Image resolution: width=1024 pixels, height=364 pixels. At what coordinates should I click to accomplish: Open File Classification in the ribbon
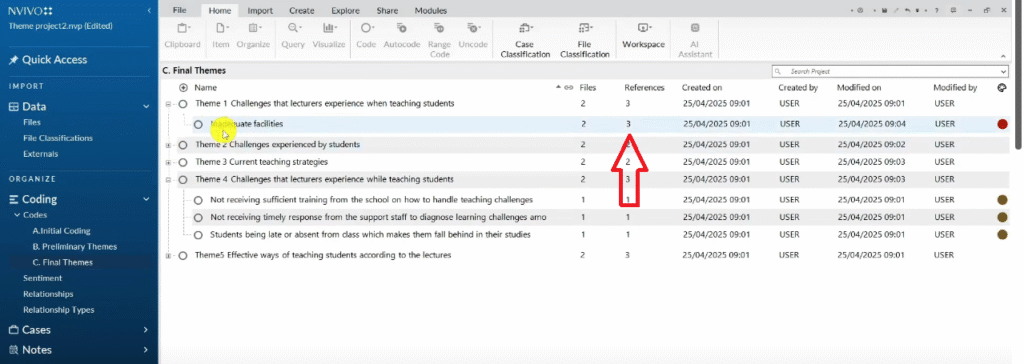[x=584, y=40]
